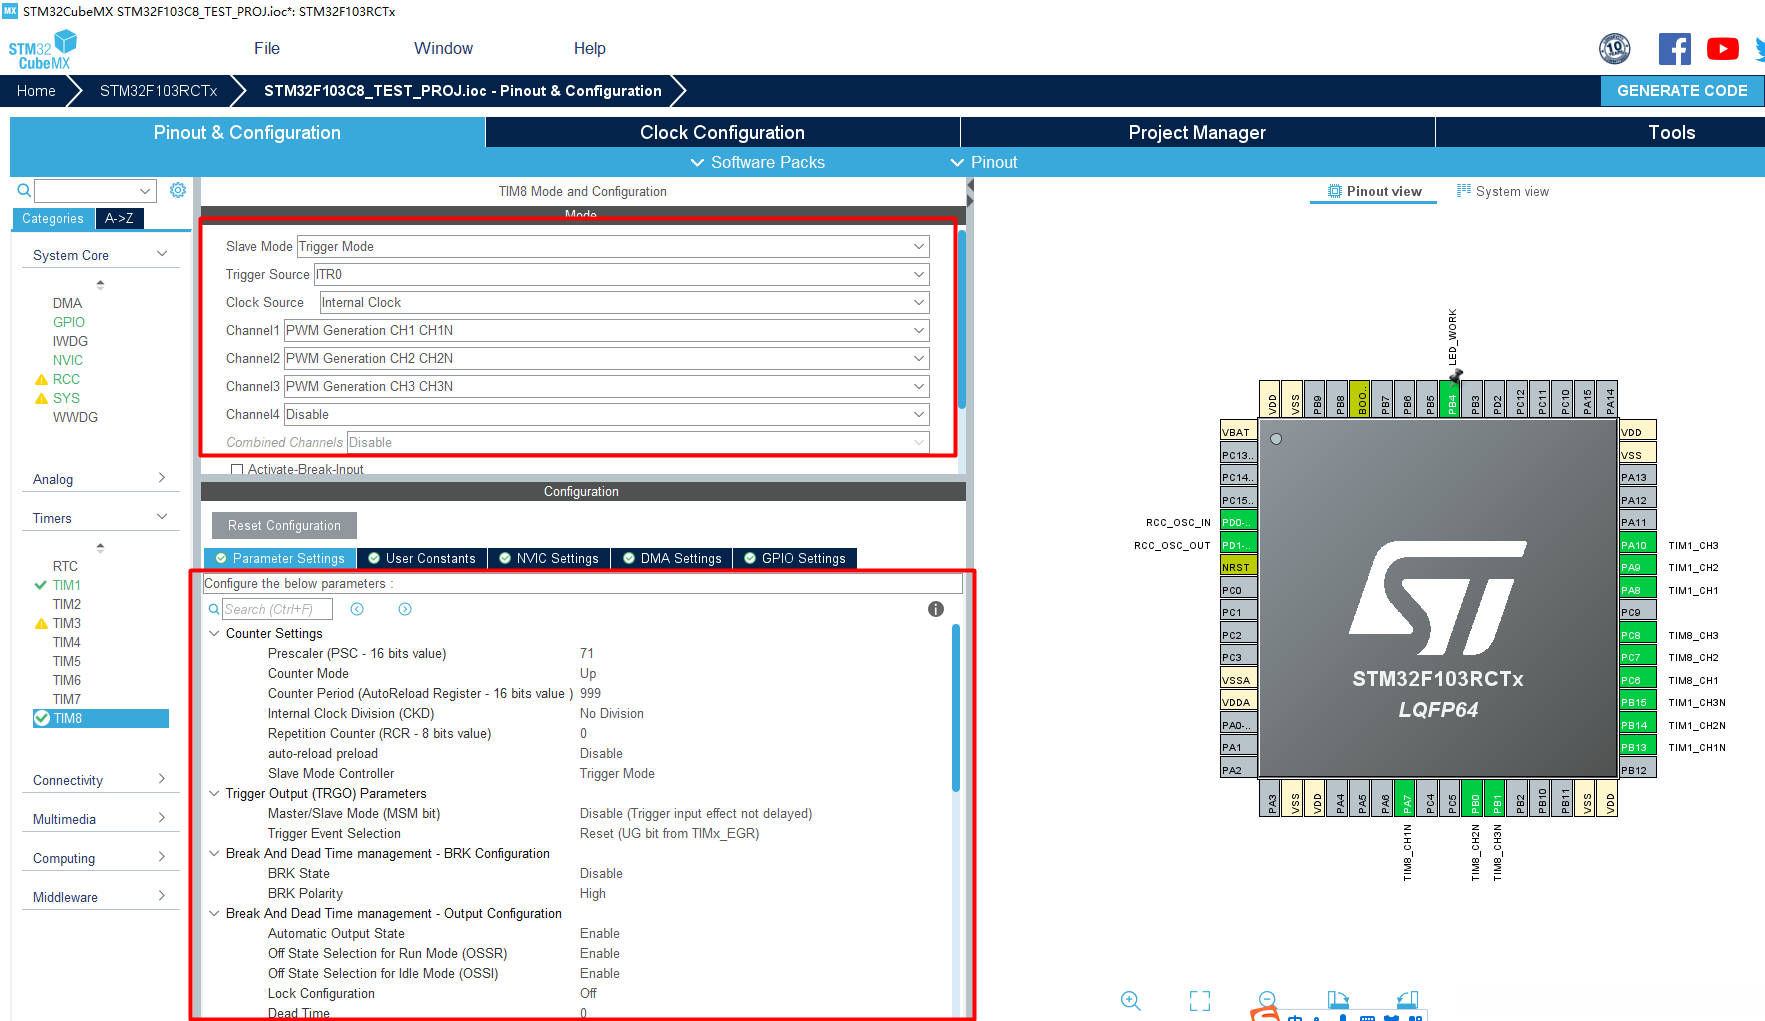
Task: Open the Software Packs dropdown menu
Action: click(x=757, y=162)
